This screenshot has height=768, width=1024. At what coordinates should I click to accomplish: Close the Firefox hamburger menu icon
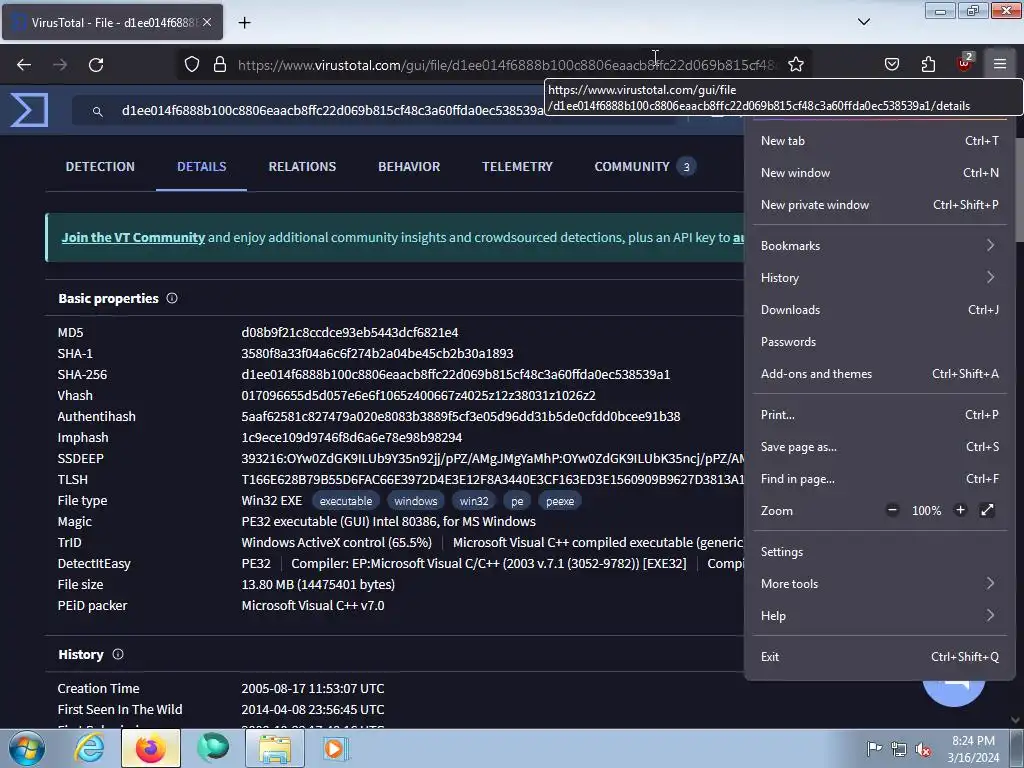(x=1000, y=64)
